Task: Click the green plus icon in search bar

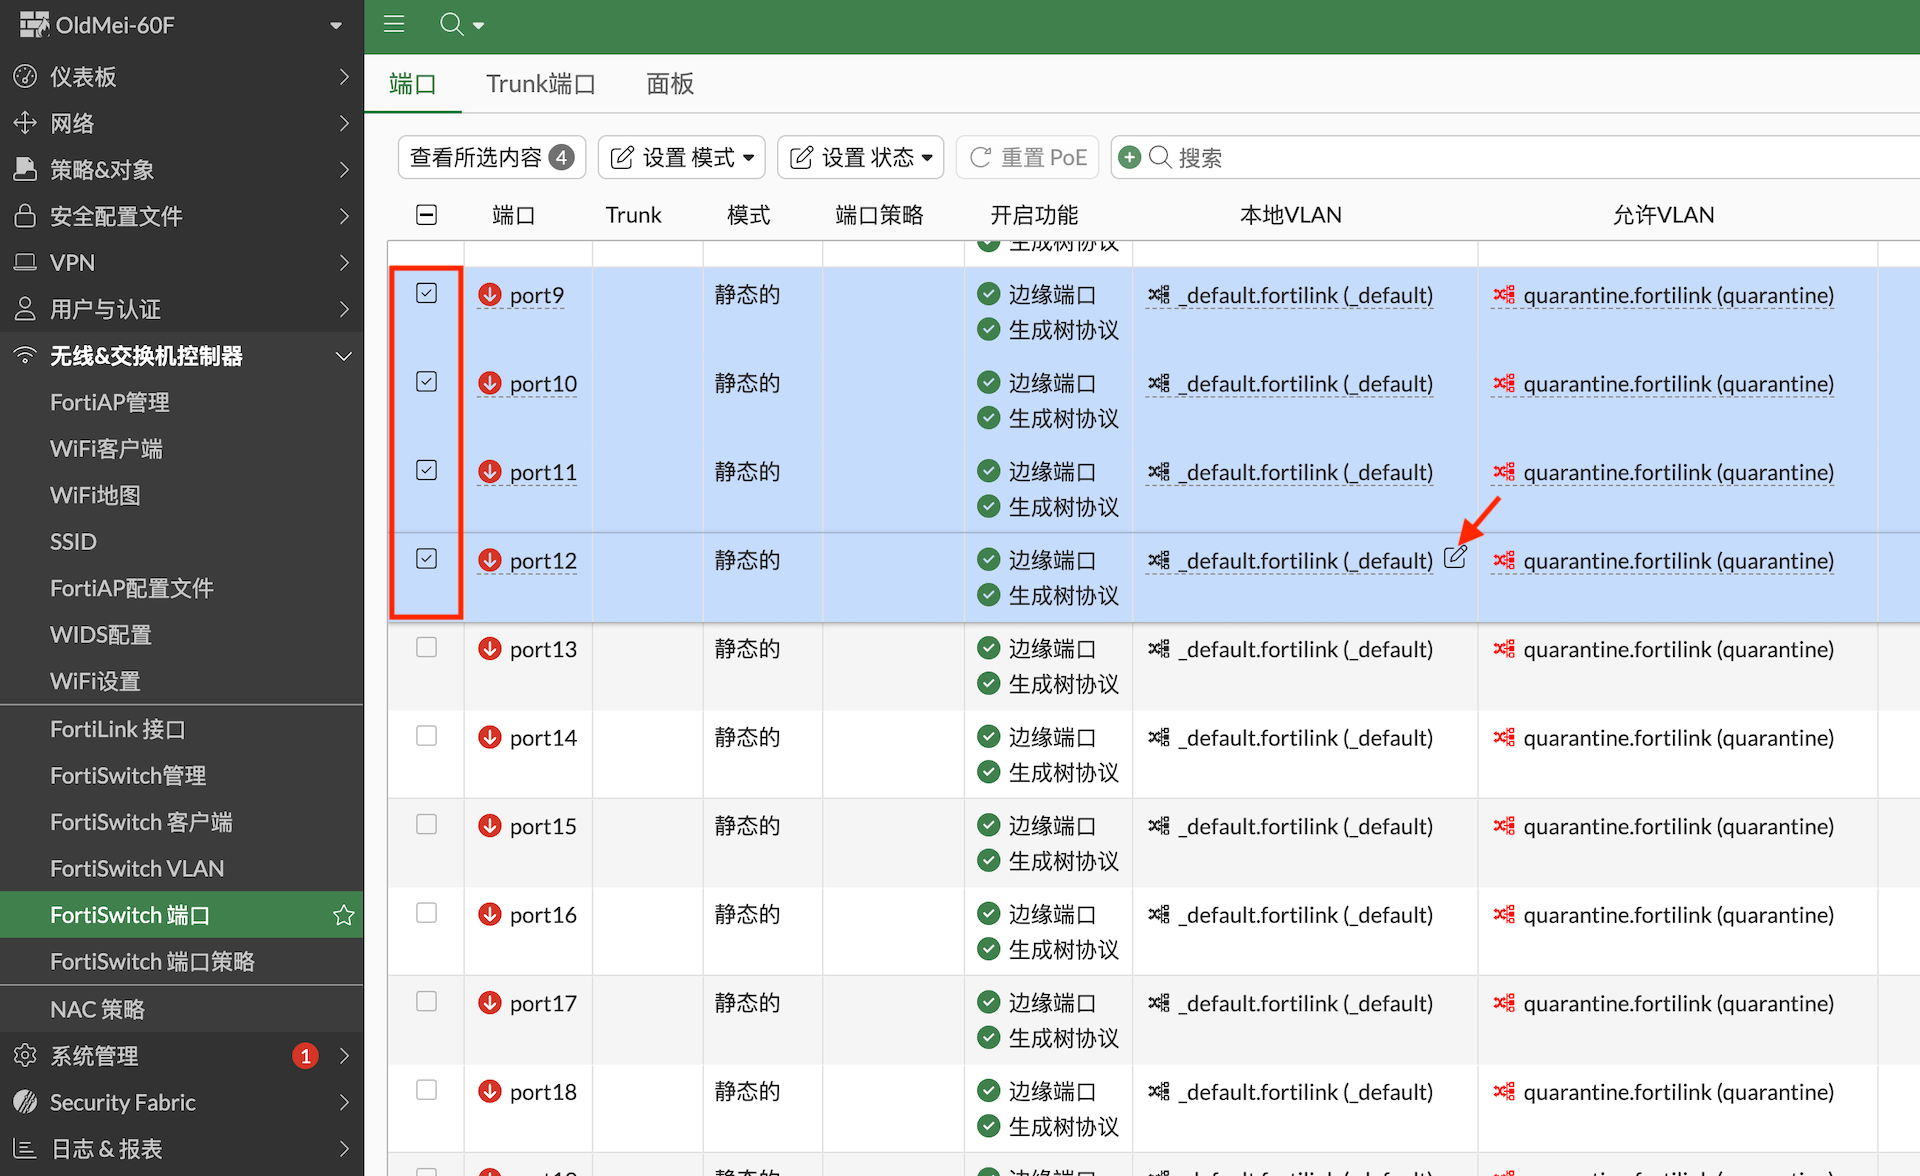Action: coord(1129,157)
